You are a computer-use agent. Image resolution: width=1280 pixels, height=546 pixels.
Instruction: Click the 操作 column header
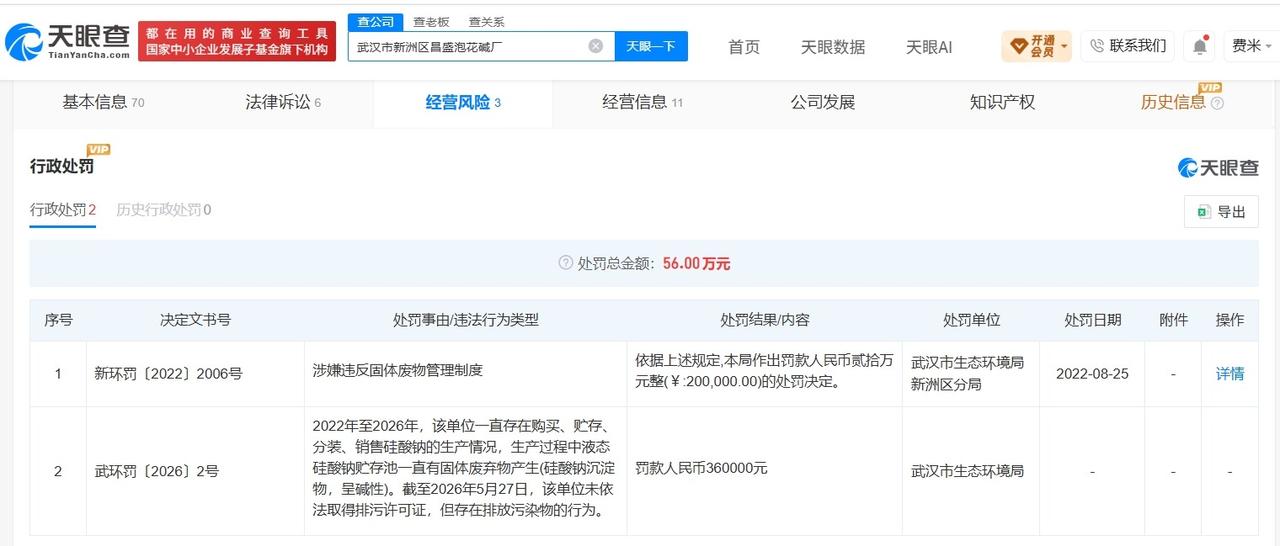coord(1230,320)
